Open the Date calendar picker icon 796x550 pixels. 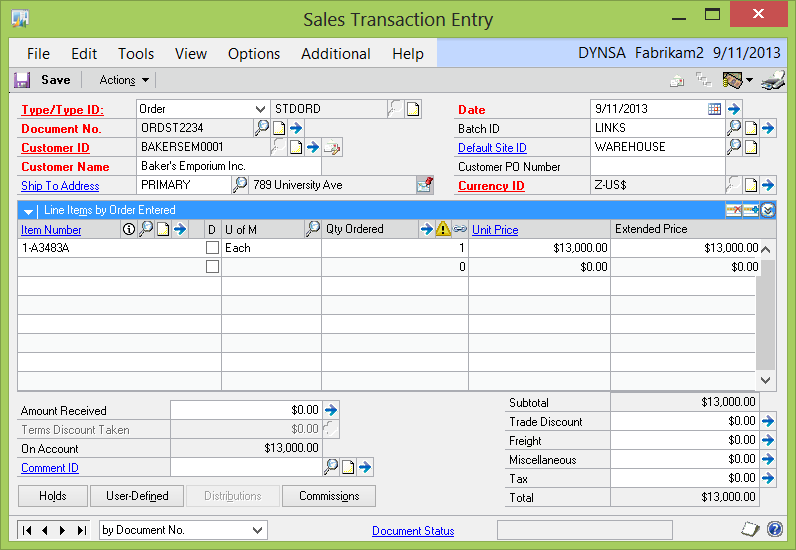pyautogui.click(x=715, y=109)
